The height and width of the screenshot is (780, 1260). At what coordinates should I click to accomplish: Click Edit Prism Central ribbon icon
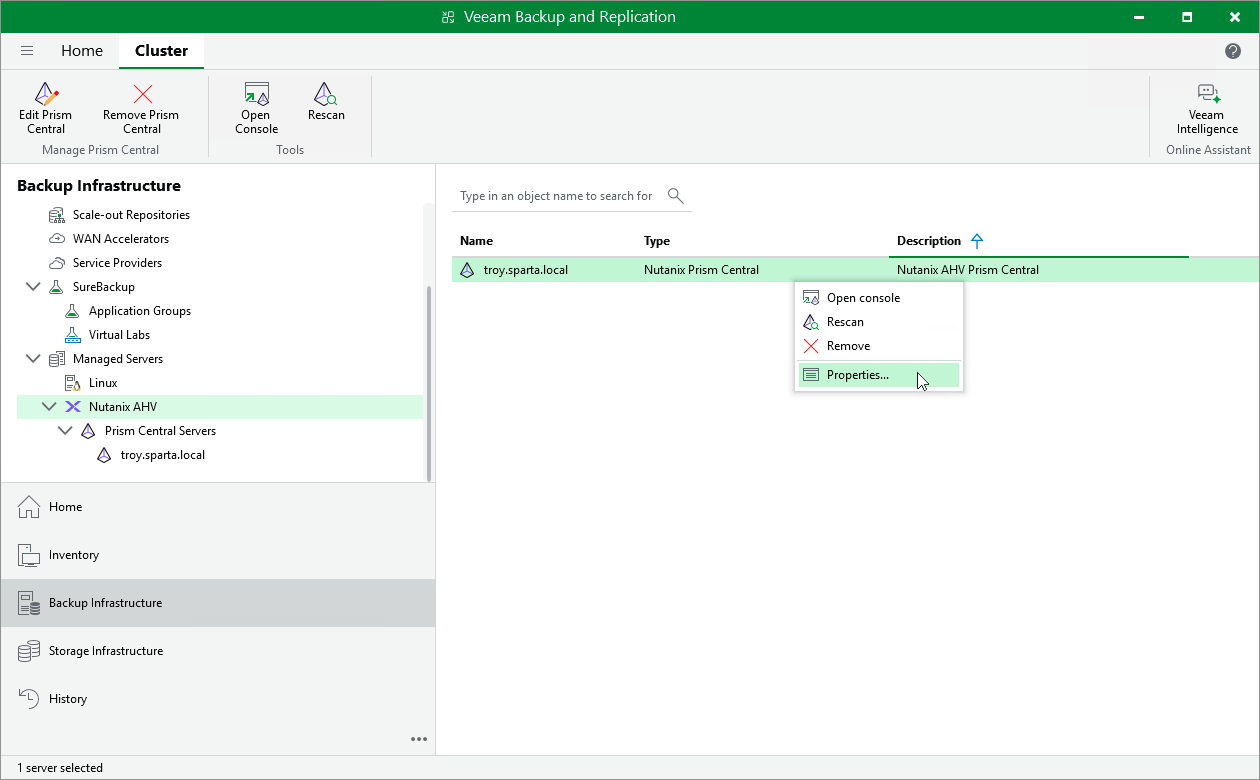(46, 95)
